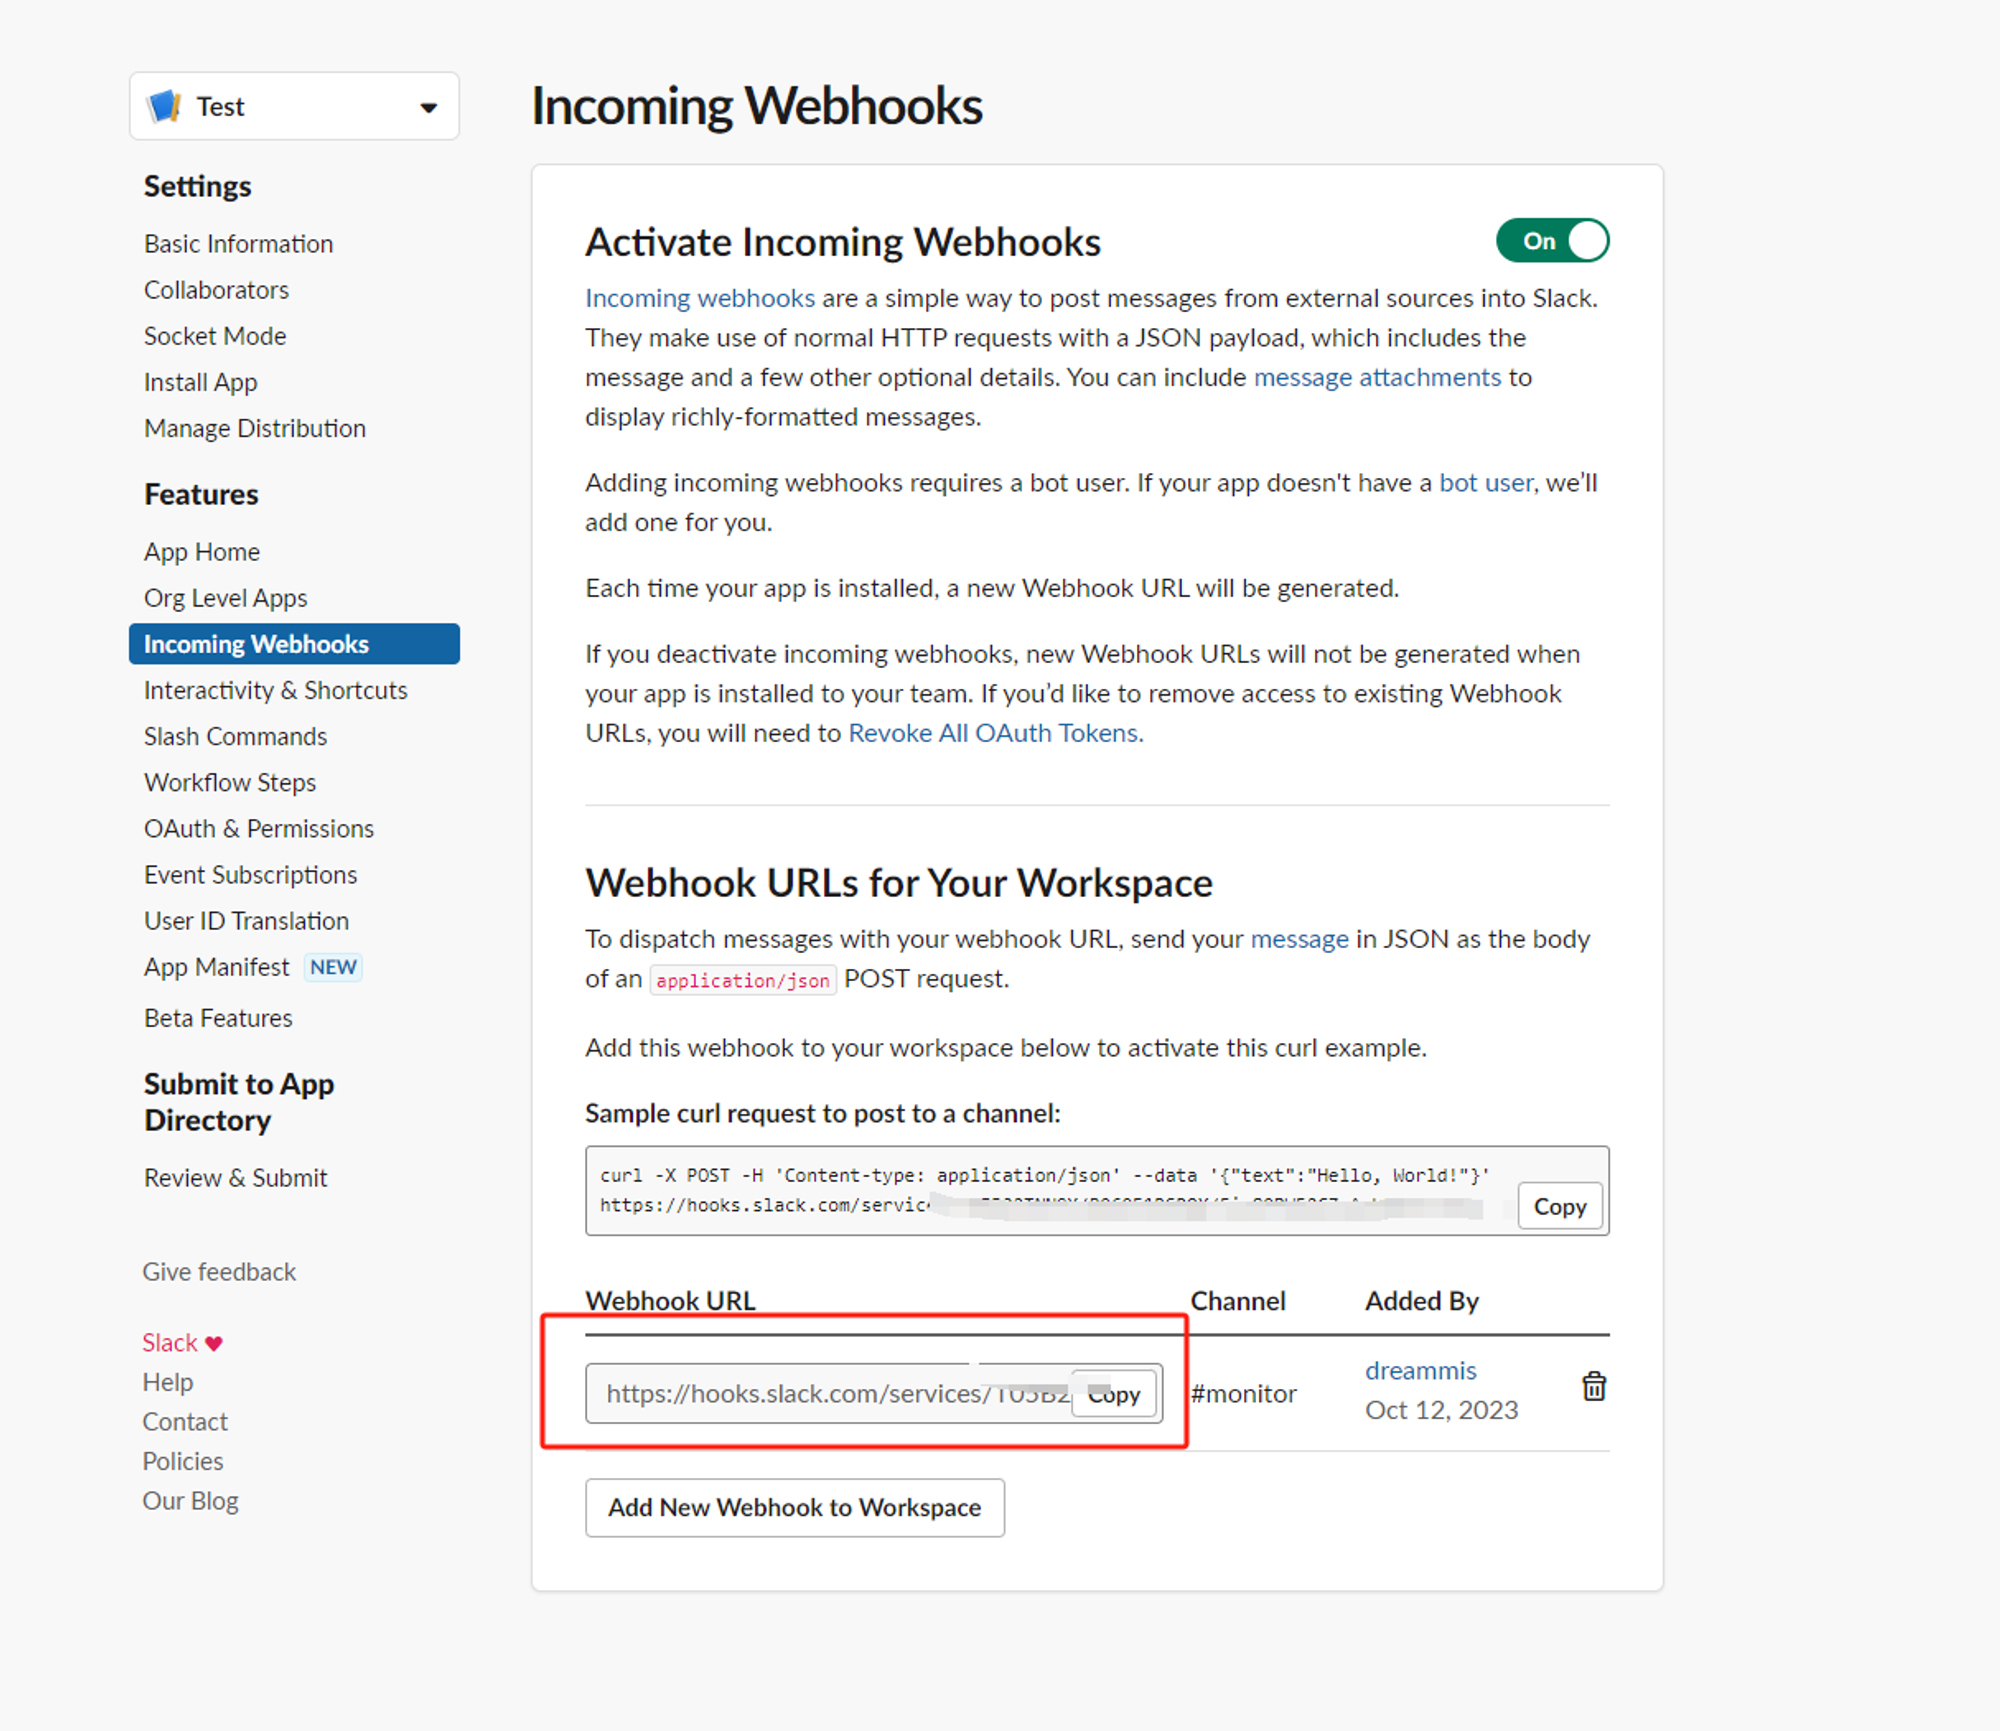This screenshot has height=1731, width=2000.
Task: Open the Event Subscriptions page
Action: point(250,875)
